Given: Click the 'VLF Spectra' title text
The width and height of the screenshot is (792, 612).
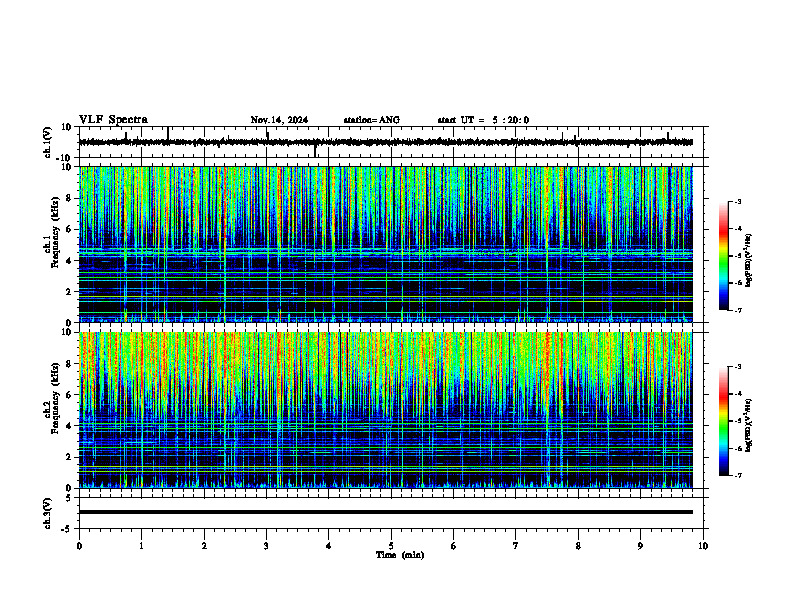Looking at the screenshot, I should [x=113, y=120].
